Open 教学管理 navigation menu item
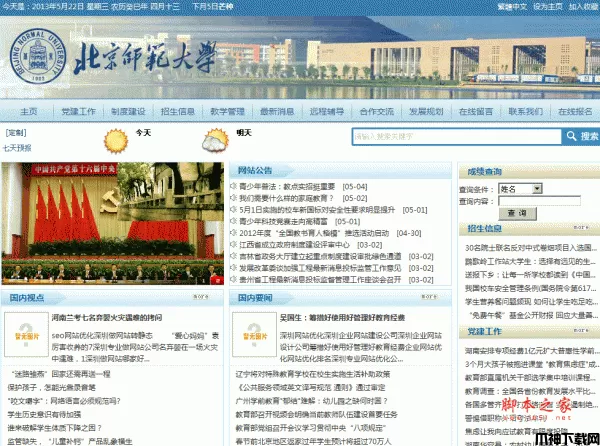Screen dimensions: 600x446 [227, 111]
